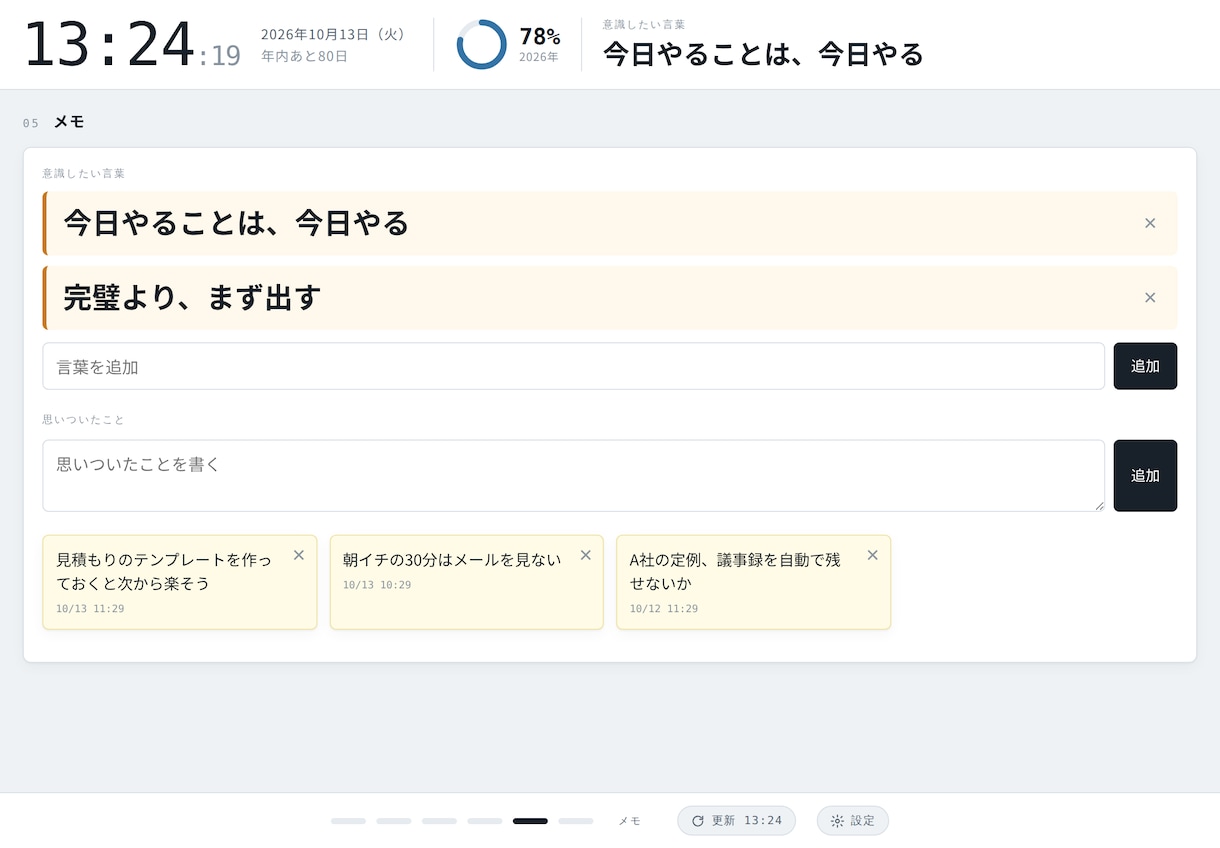Delete the A社の定例 note

[873, 555]
